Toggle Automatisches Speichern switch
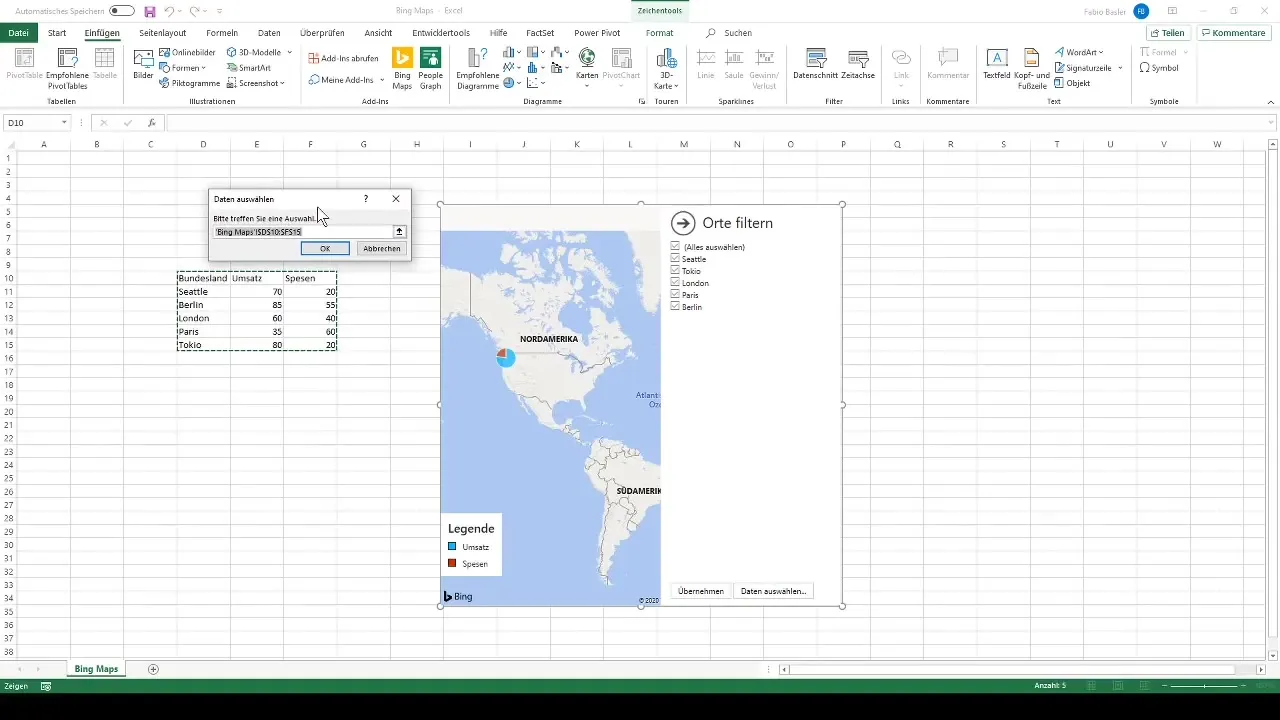This screenshot has height=720, width=1280. pyautogui.click(x=122, y=11)
